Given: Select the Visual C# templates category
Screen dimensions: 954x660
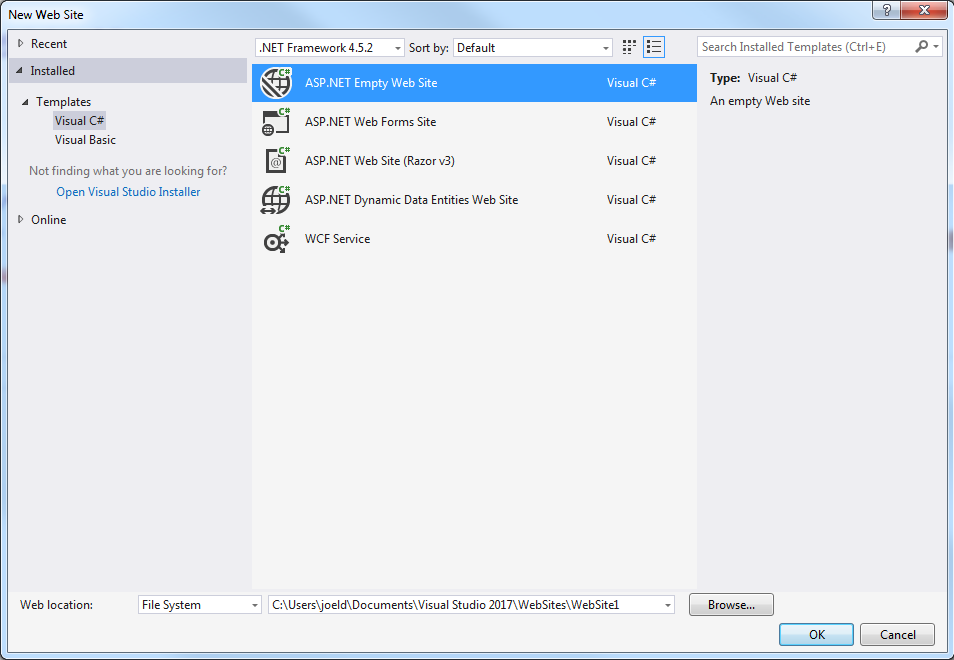Looking at the screenshot, I should click(x=79, y=120).
